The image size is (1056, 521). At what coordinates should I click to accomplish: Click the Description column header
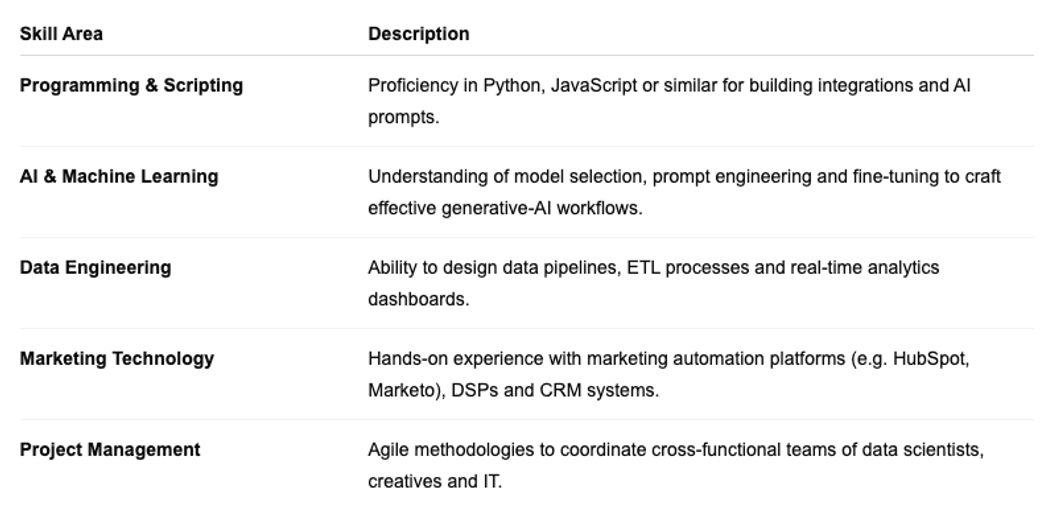coord(418,34)
